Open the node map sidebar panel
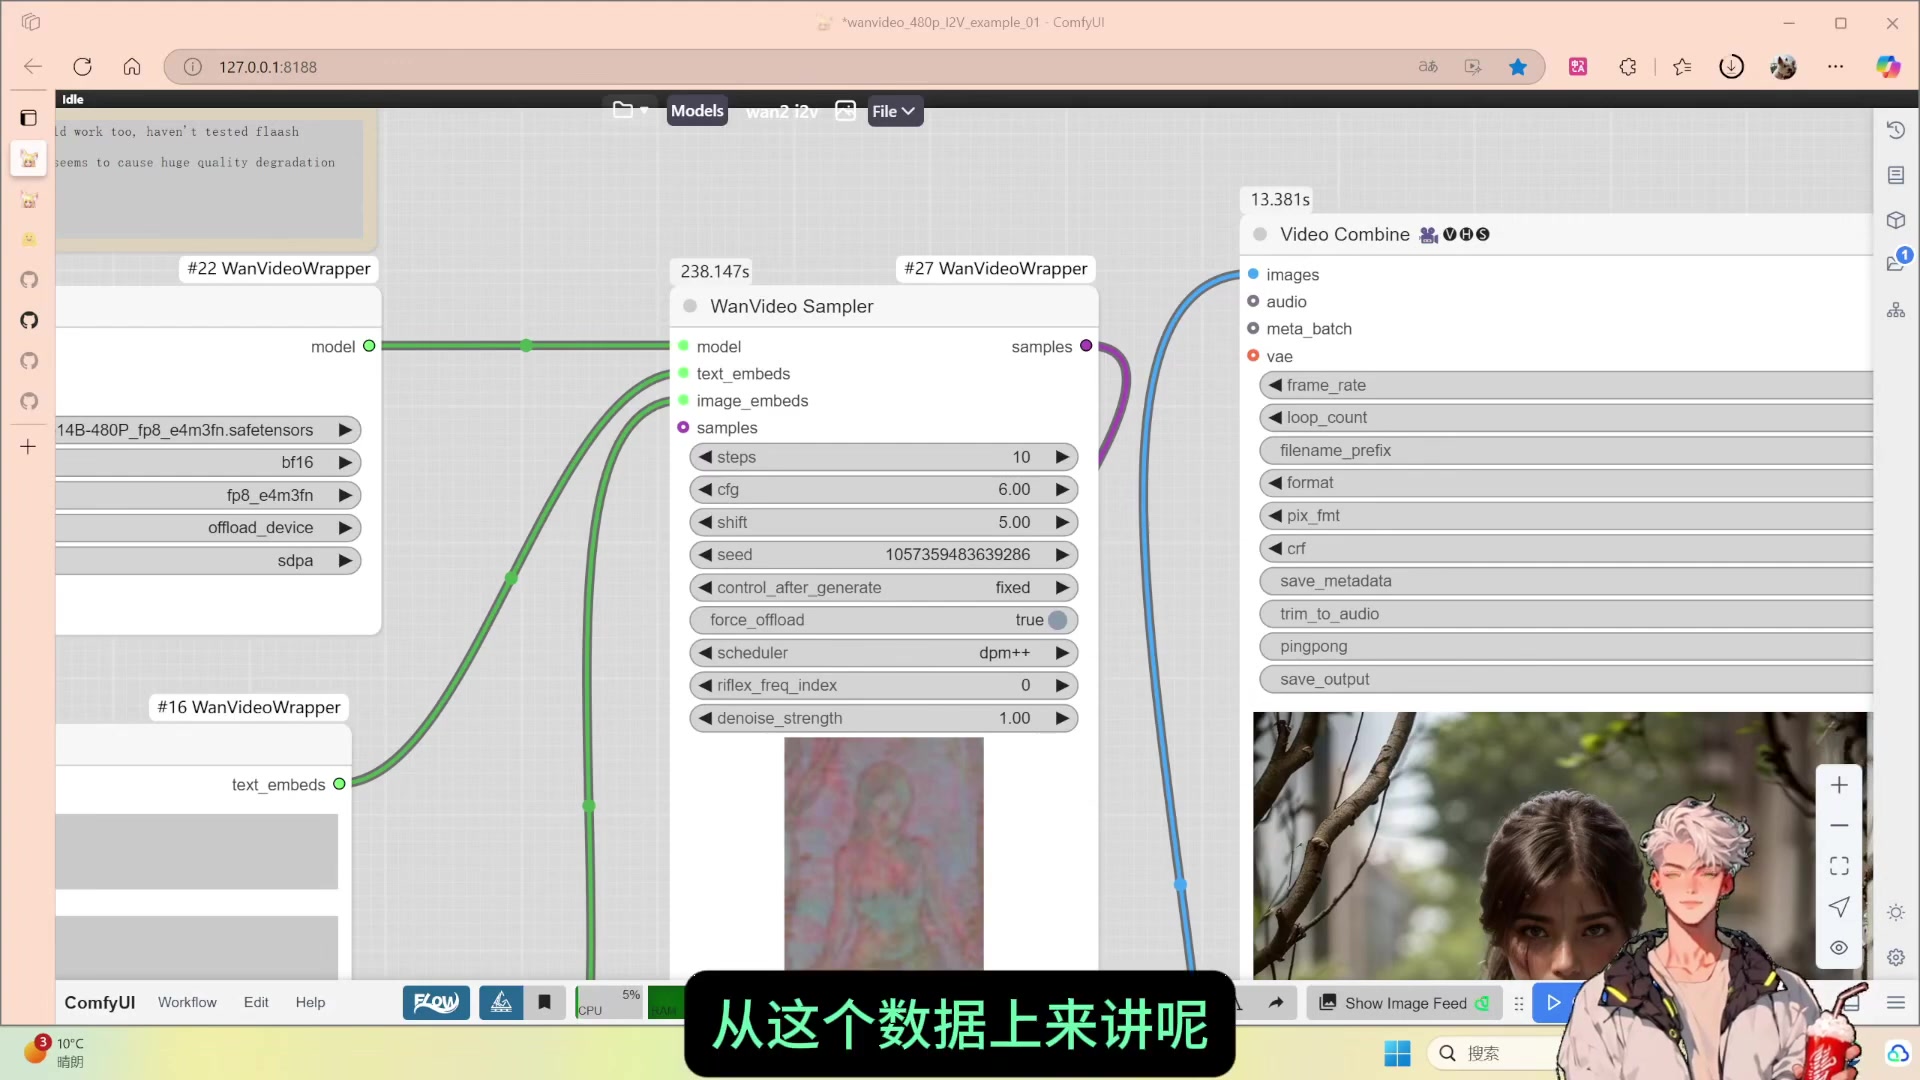This screenshot has width=1920, height=1080. pos(1895,309)
